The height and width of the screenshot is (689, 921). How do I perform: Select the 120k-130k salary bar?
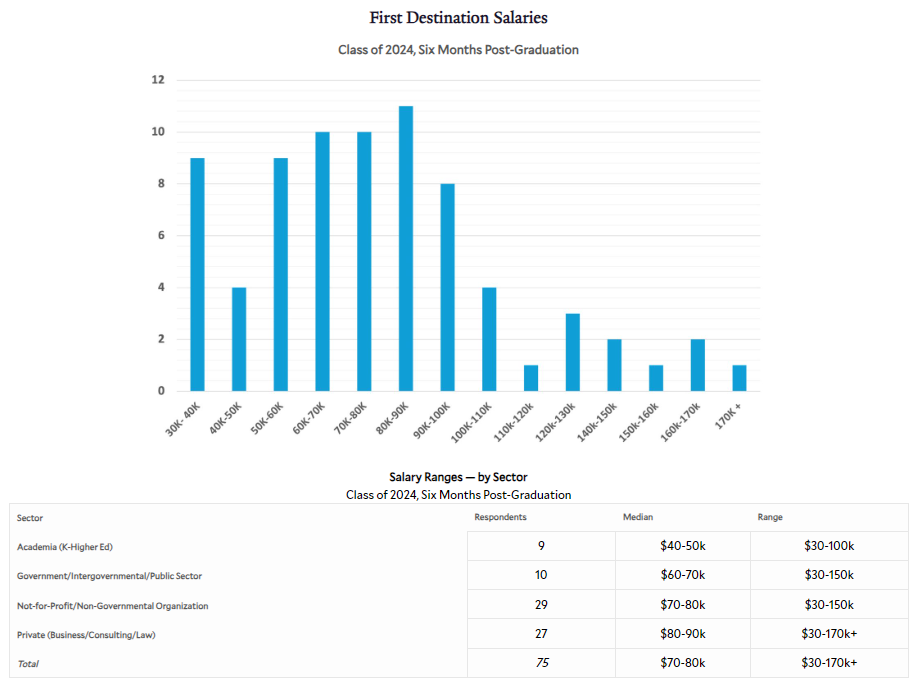(573, 353)
